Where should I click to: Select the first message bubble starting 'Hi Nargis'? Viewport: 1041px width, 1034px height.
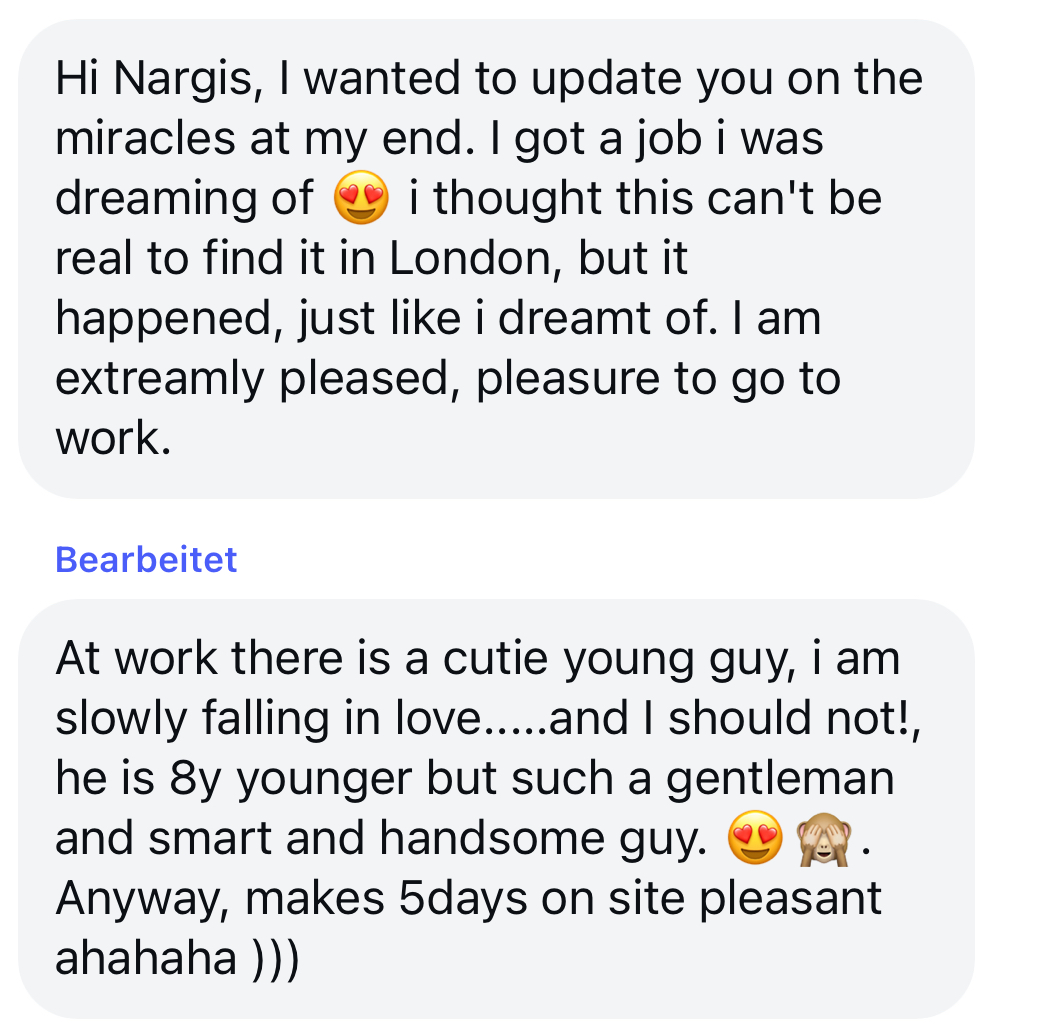(x=497, y=259)
